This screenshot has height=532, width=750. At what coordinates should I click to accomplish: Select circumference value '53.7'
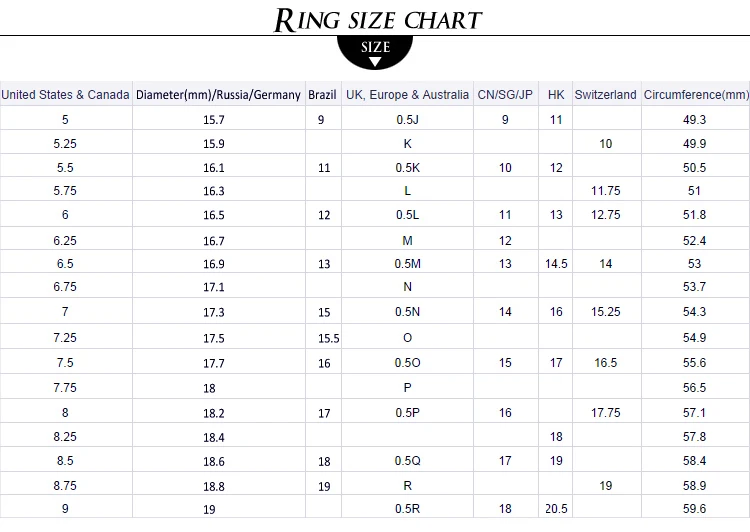[x=695, y=287]
